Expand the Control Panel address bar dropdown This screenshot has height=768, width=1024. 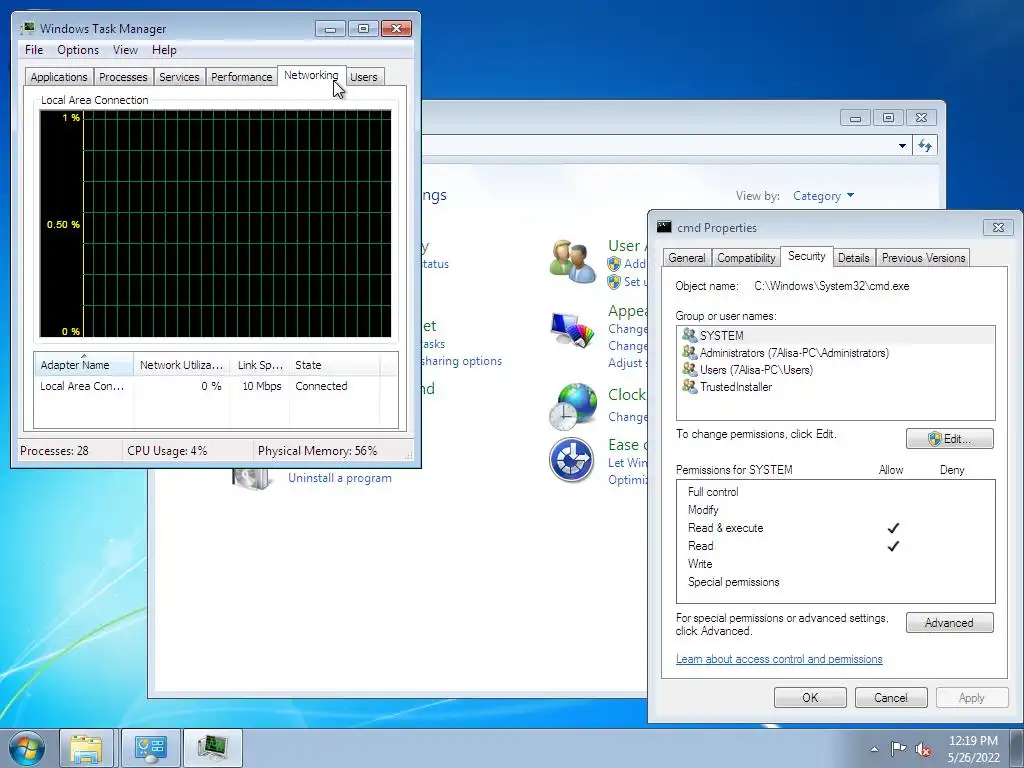point(902,146)
